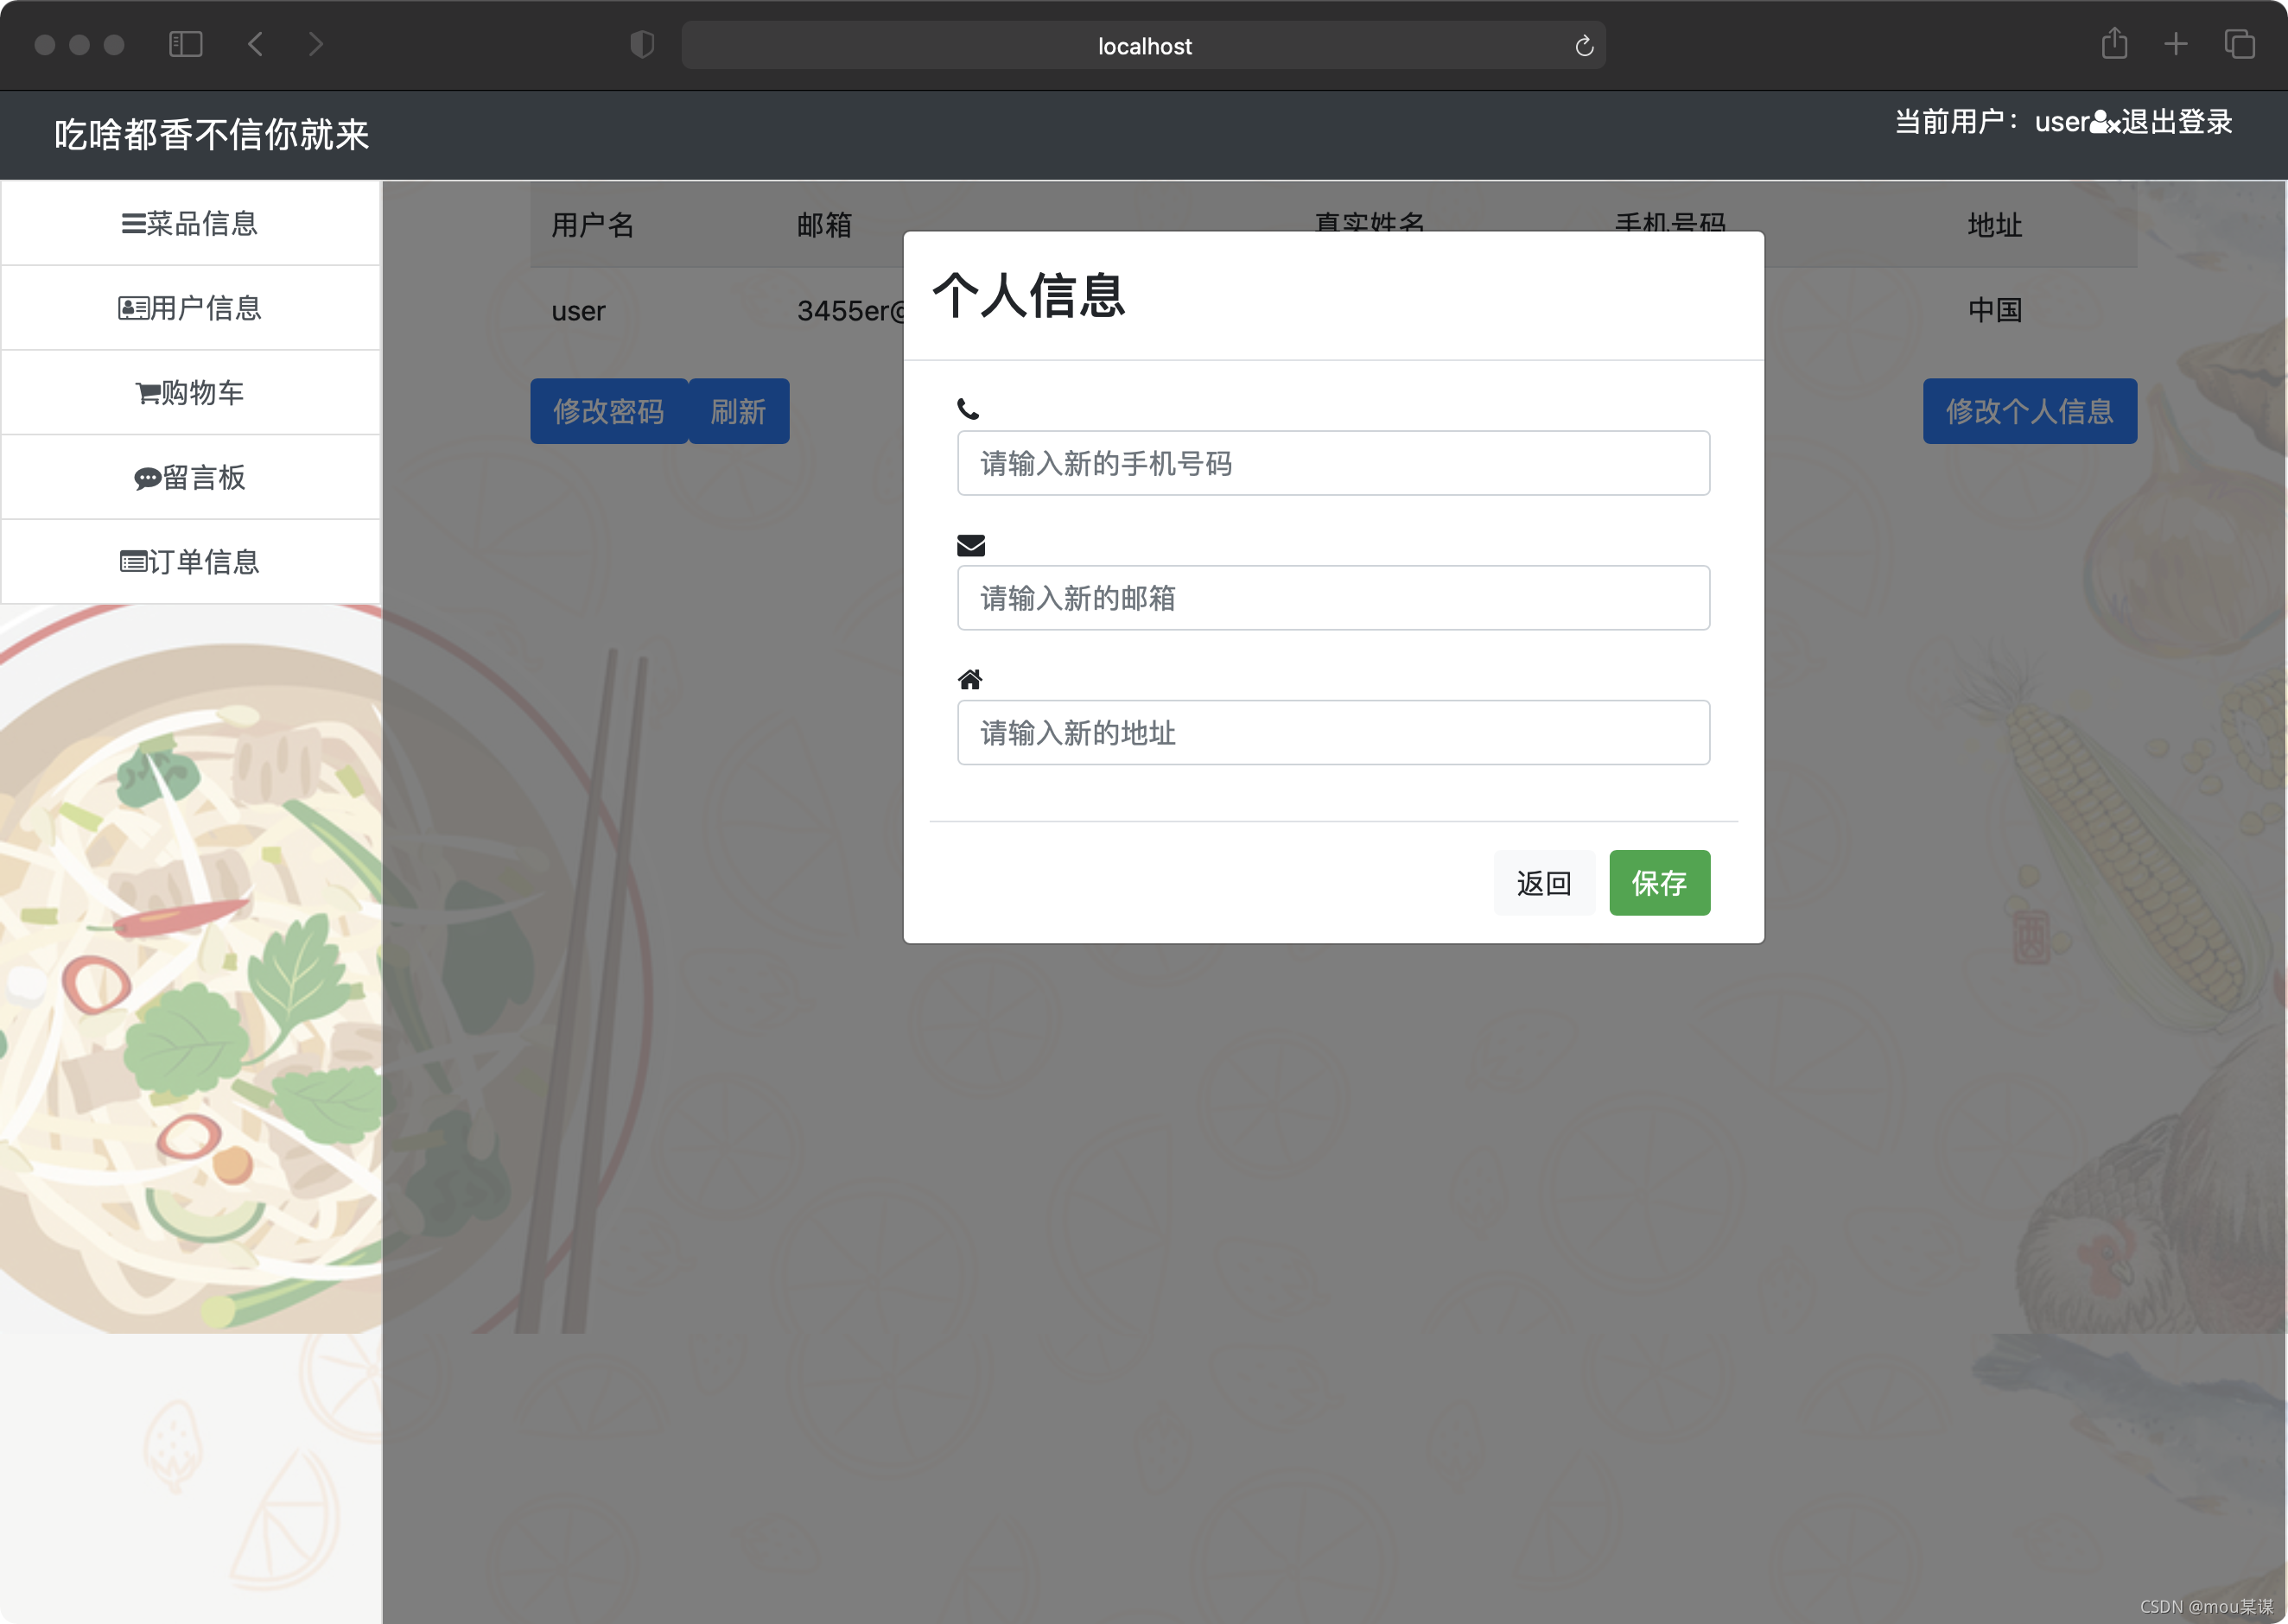Screen dimensions: 2288x1624
Task: Show the tab overview icon
Action: (x=2240, y=44)
